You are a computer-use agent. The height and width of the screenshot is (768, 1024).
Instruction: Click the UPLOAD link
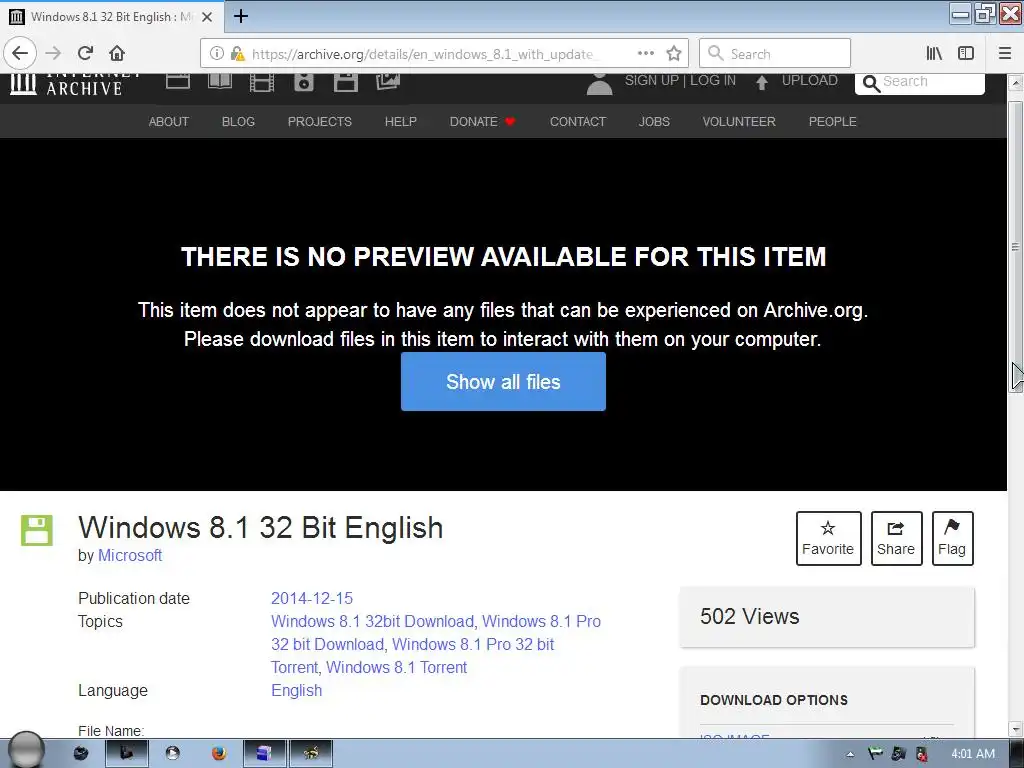tap(810, 80)
